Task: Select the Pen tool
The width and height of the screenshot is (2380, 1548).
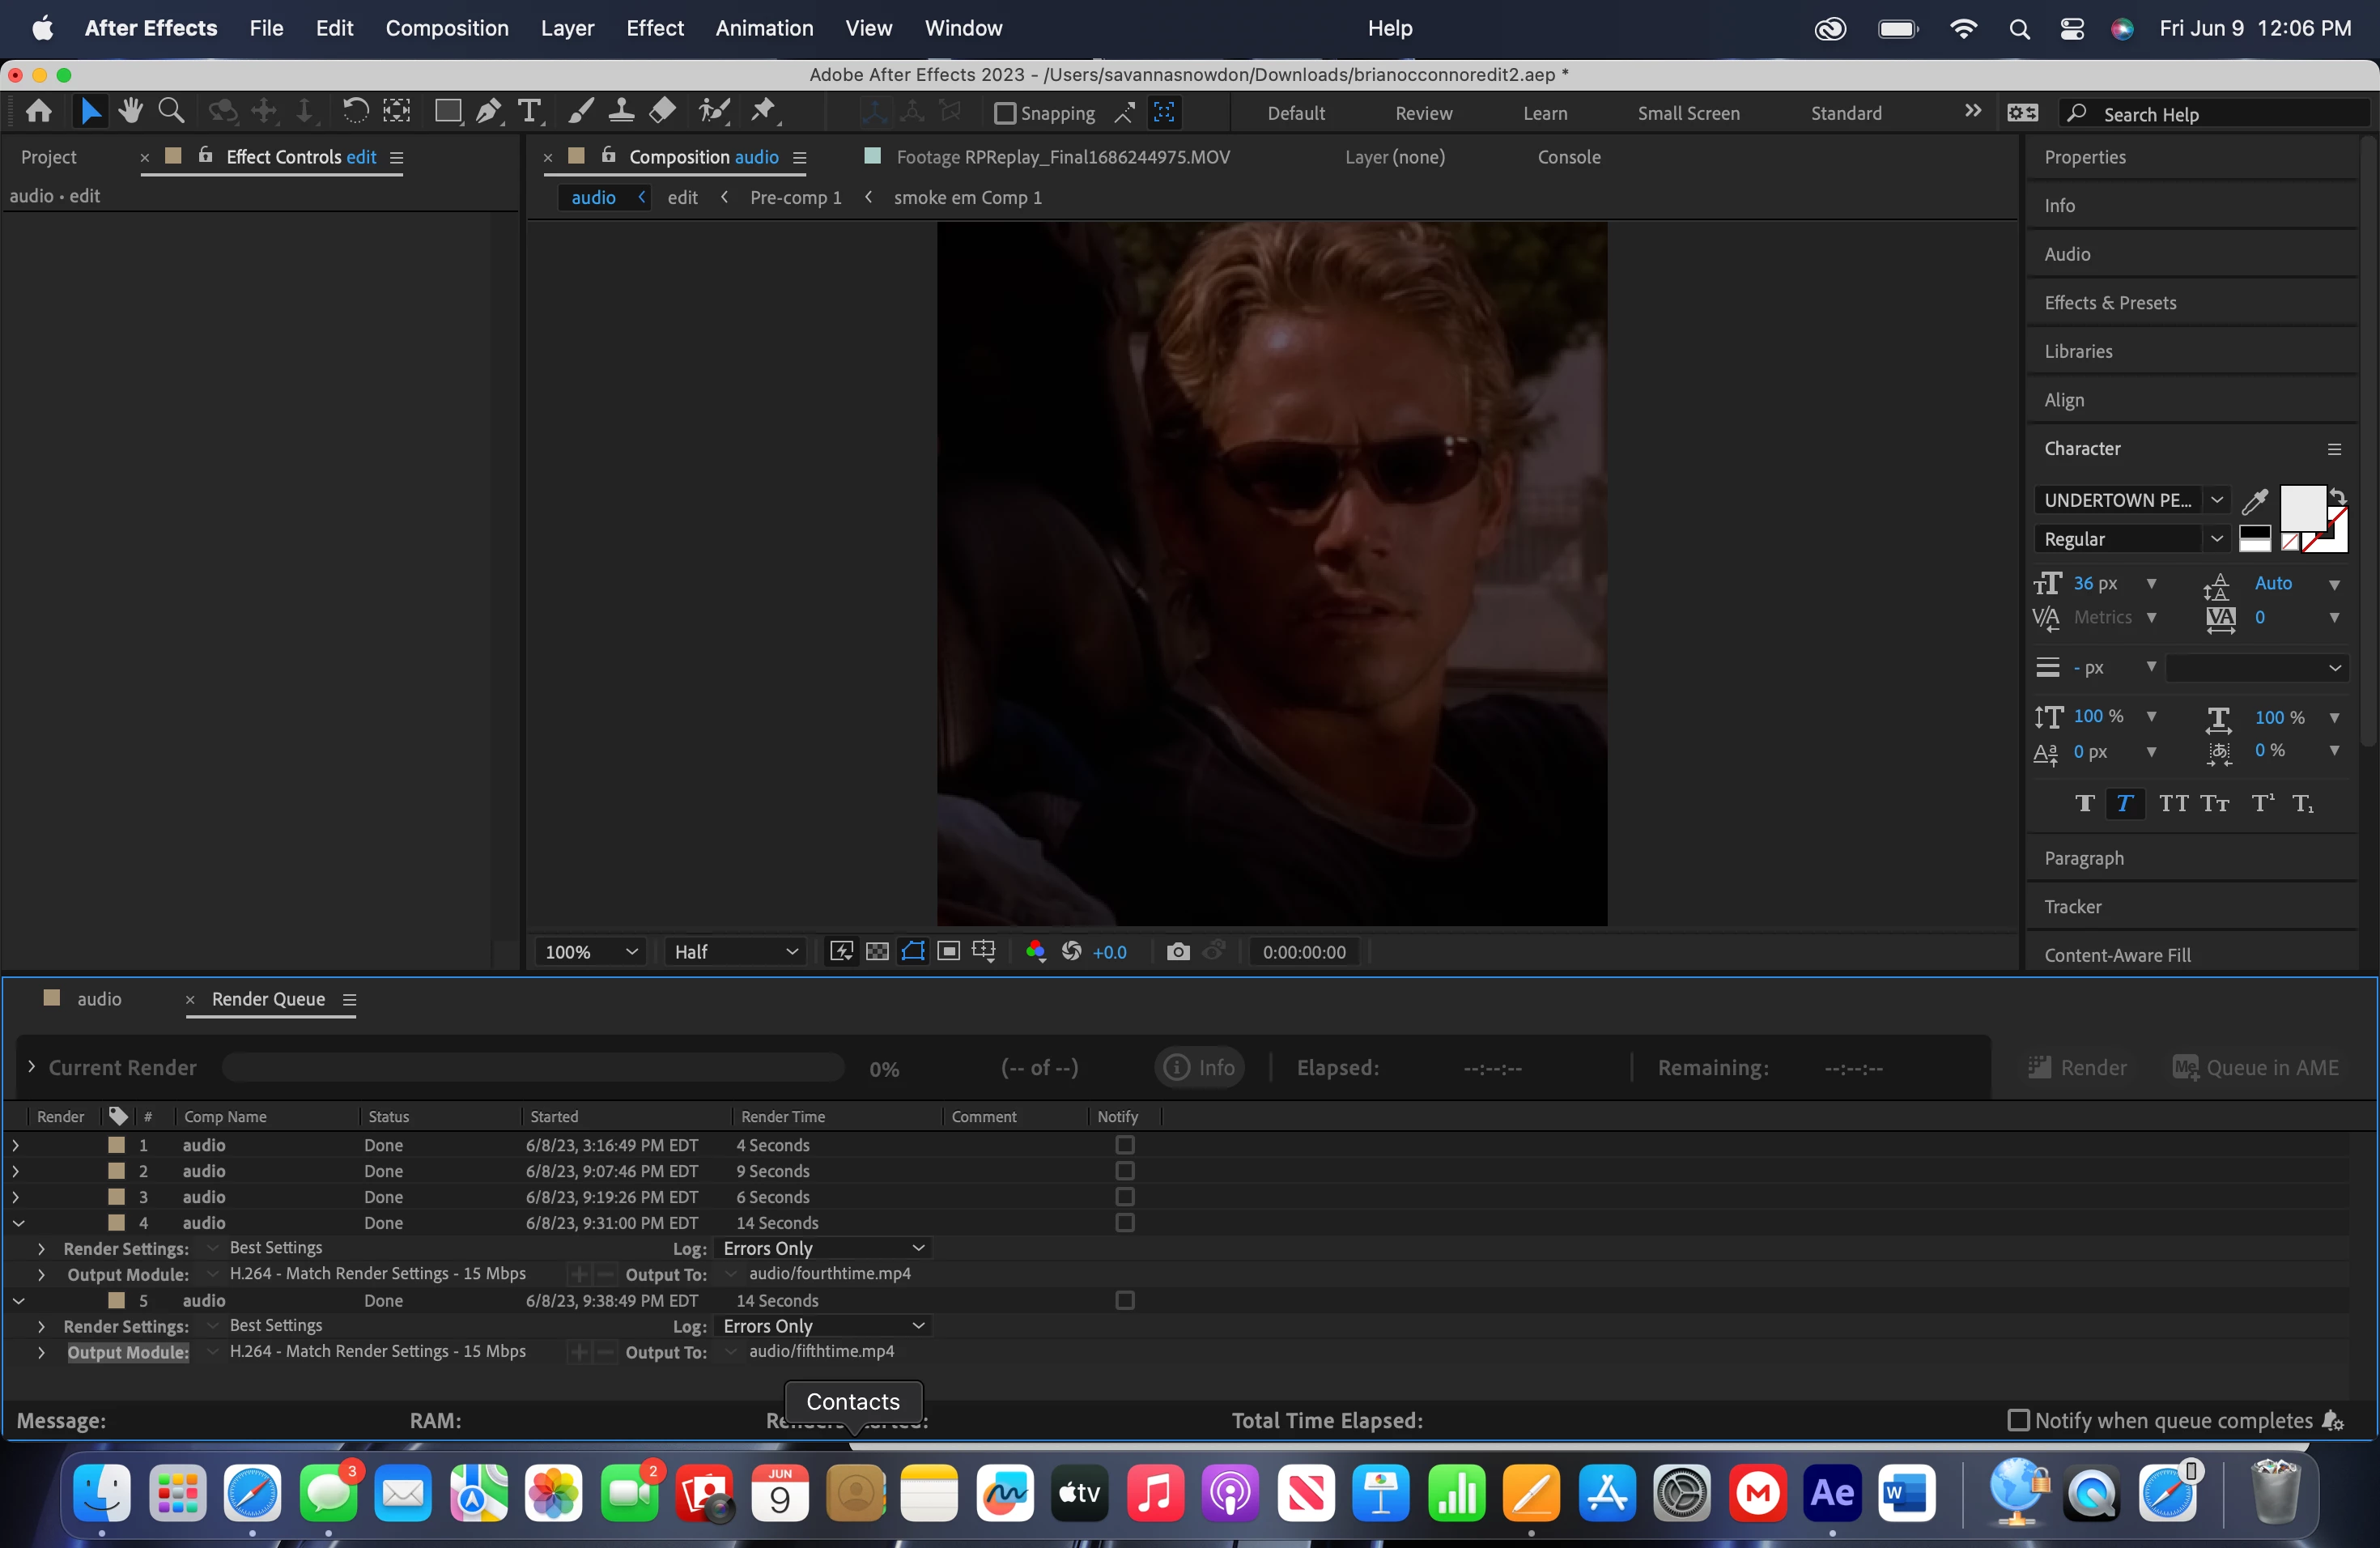Action: (x=488, y=111)
